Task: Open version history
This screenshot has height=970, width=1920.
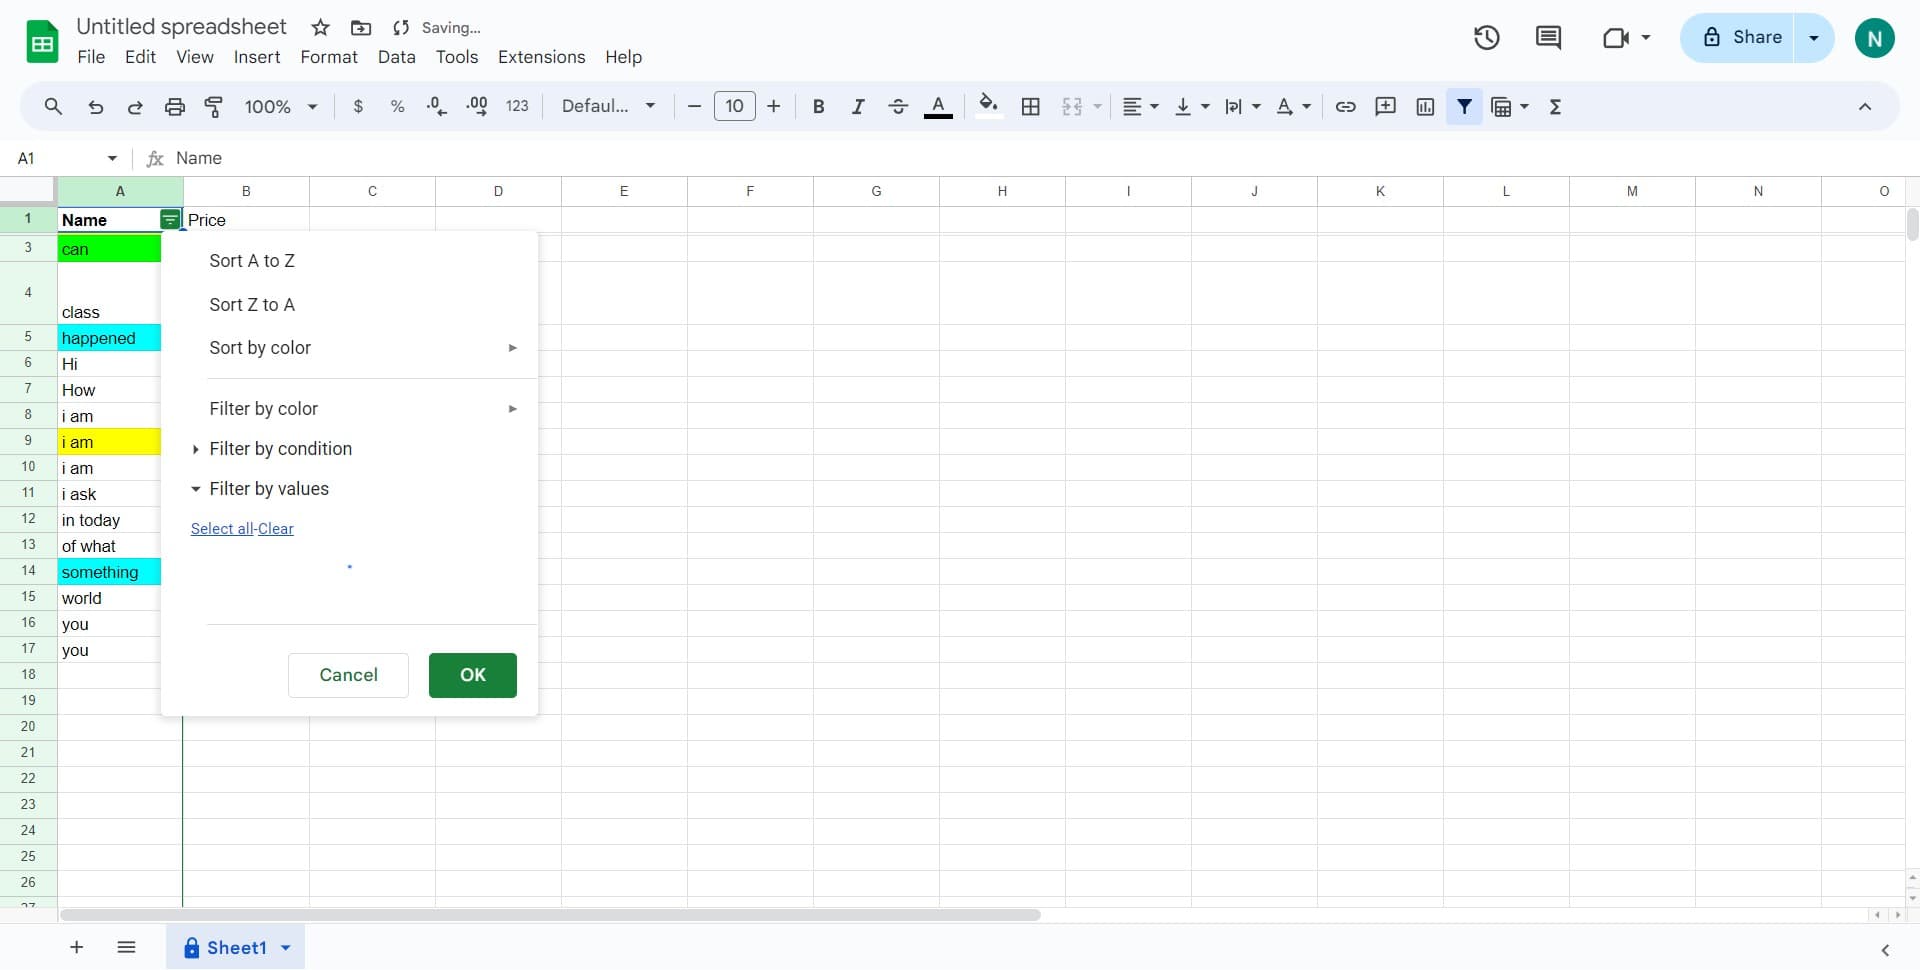Action: [1486, 37]
